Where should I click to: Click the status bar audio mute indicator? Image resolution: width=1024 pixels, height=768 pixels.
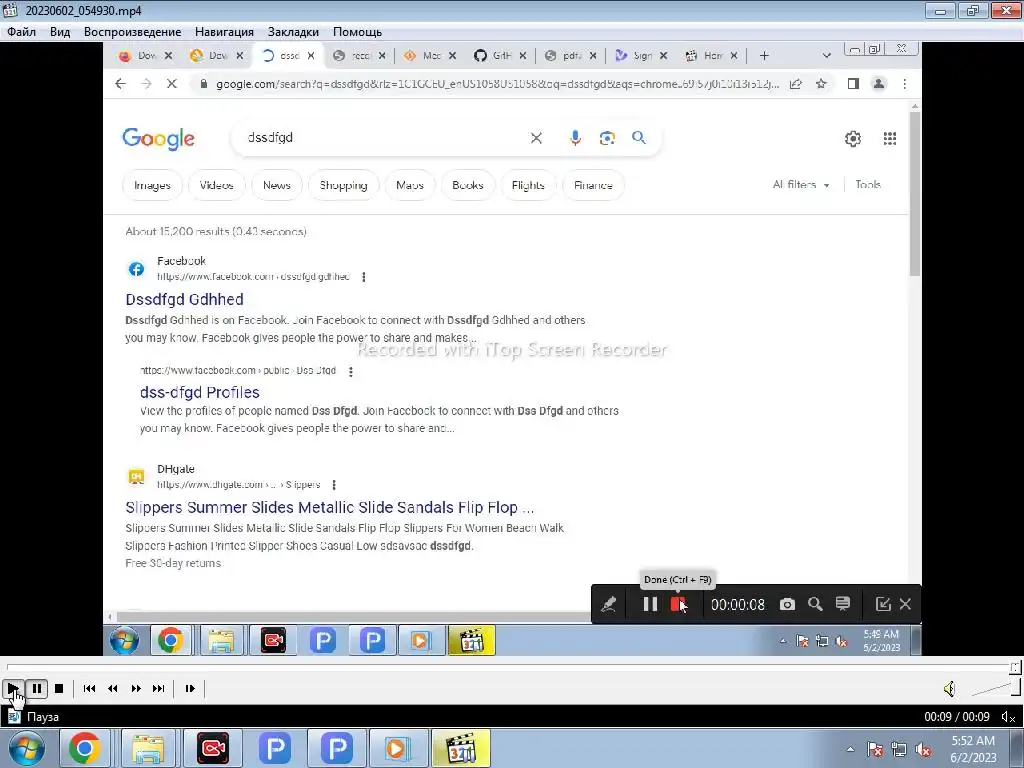(1008, 716)
